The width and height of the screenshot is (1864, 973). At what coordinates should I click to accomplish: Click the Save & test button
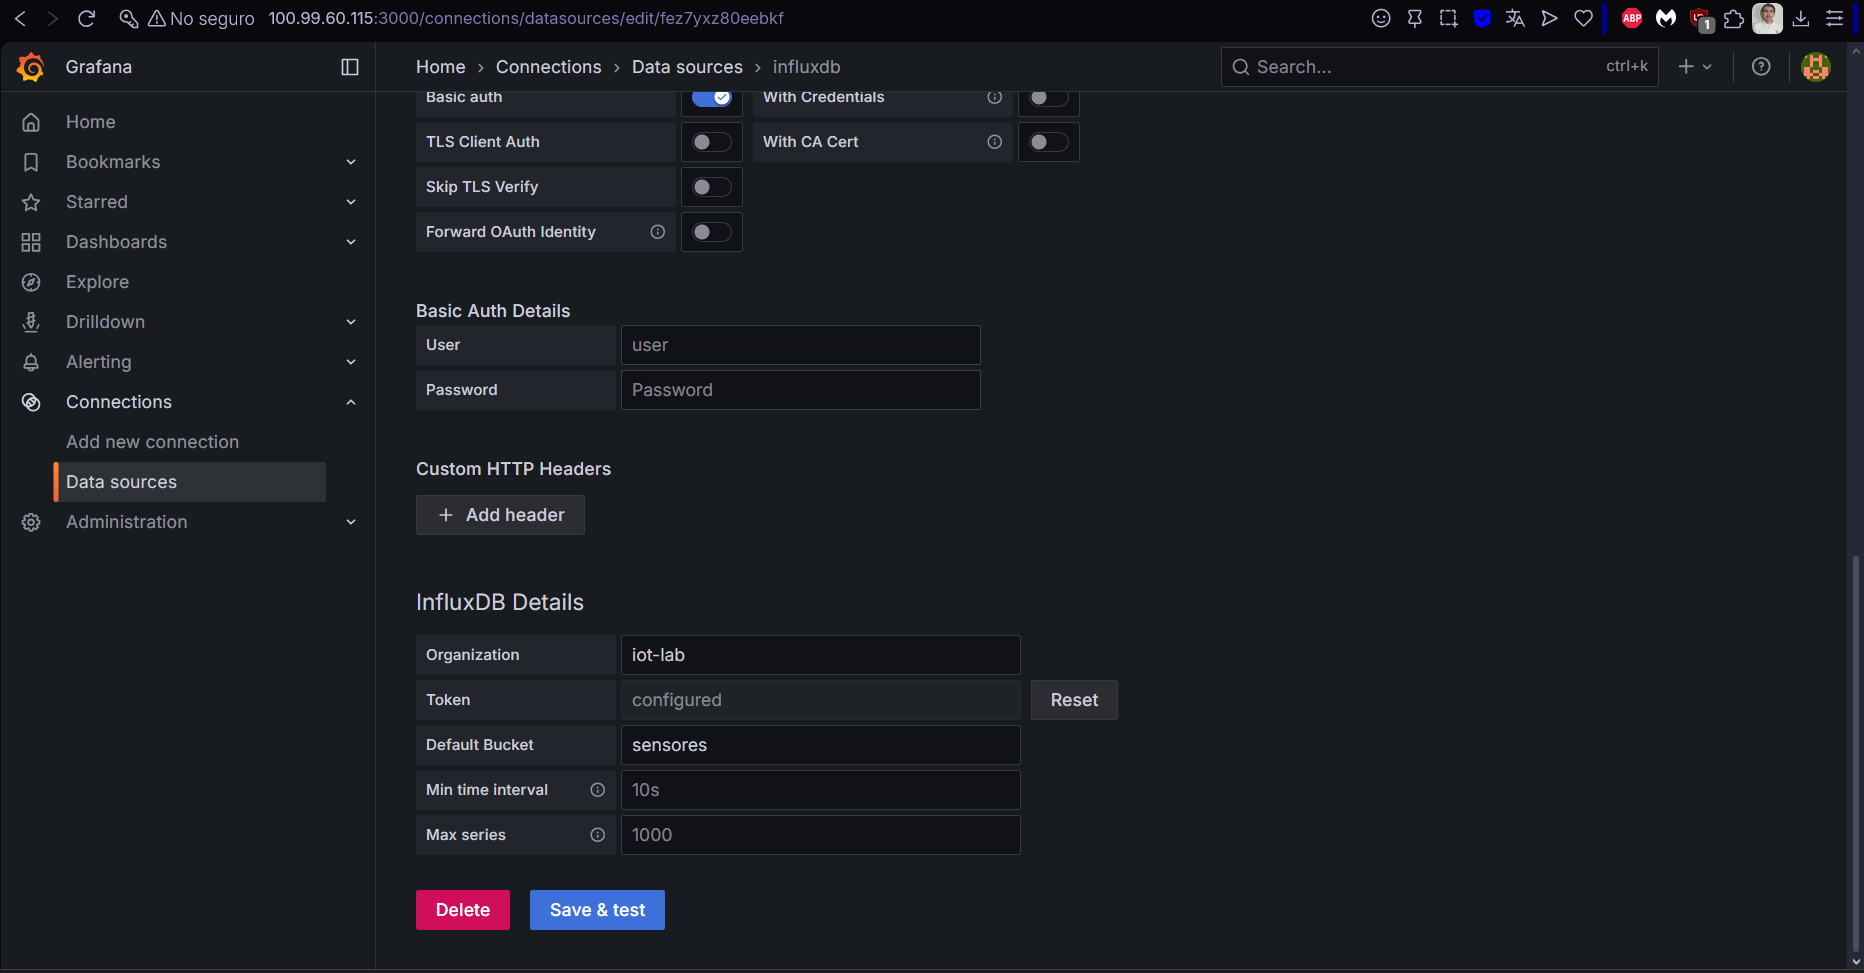pos(597,910)
